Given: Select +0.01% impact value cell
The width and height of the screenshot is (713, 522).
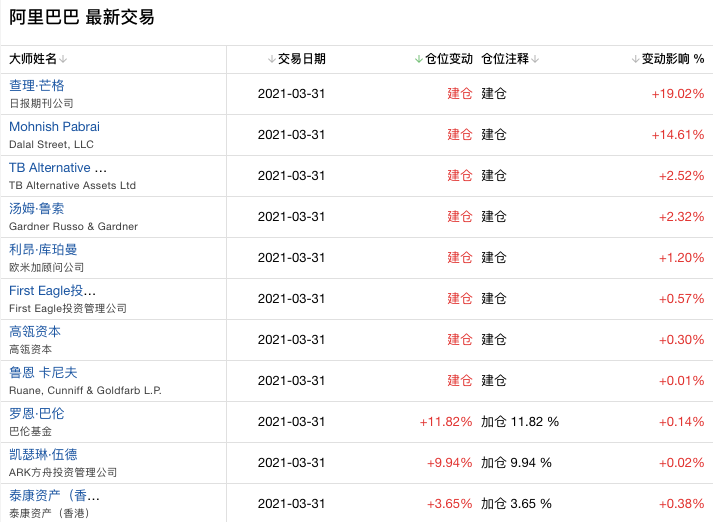Looking at the screenshot, I should [x=682, y=381].
